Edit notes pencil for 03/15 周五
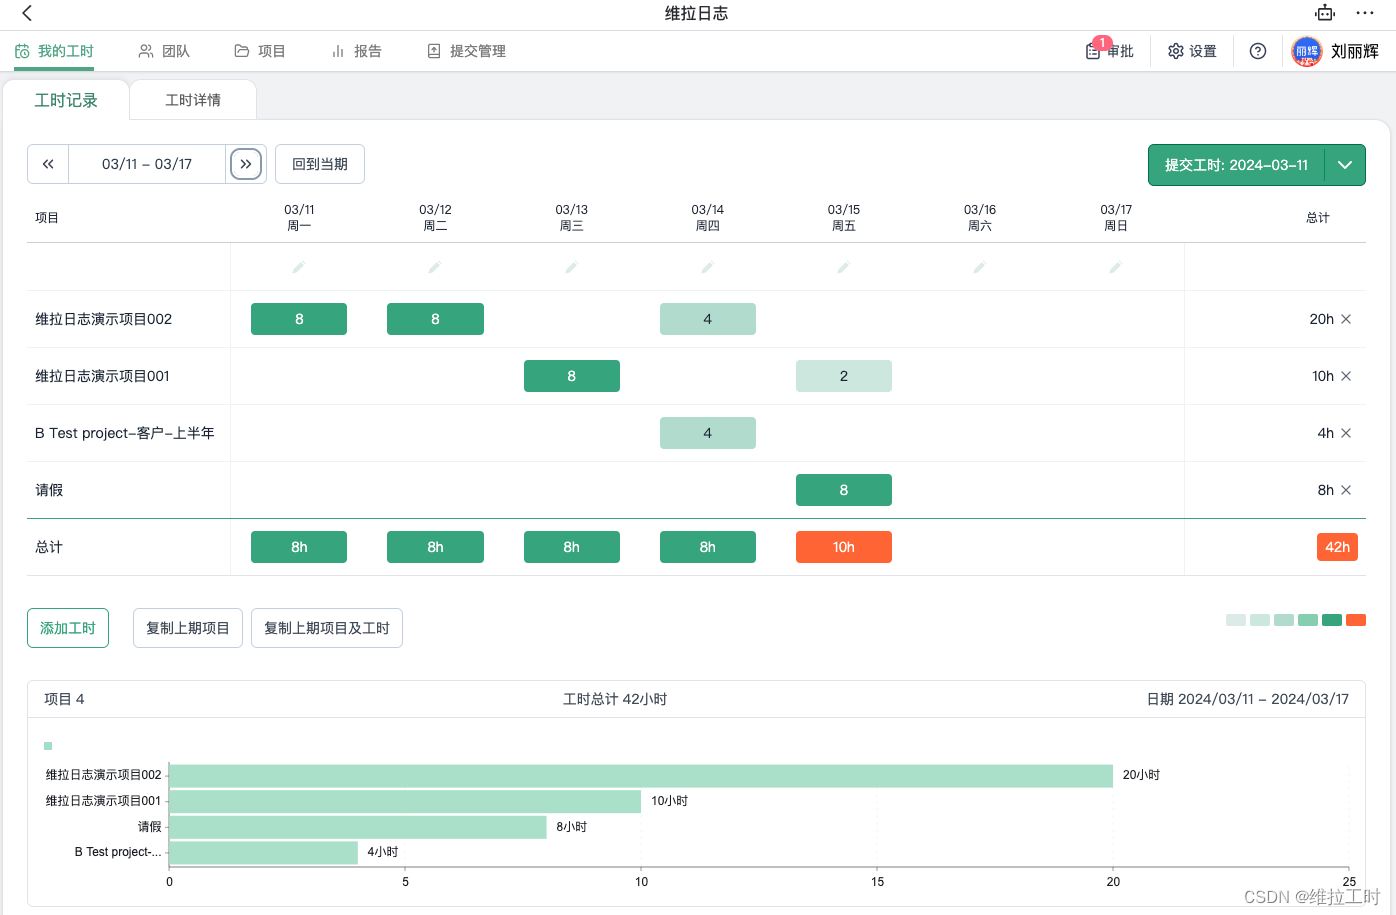This screenshot has width=1396, height=915. click(844, 267)
